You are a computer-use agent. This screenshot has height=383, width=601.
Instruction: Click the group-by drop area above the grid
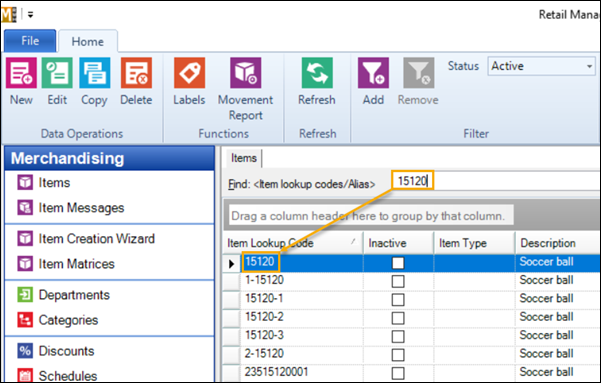click(371, 216)
